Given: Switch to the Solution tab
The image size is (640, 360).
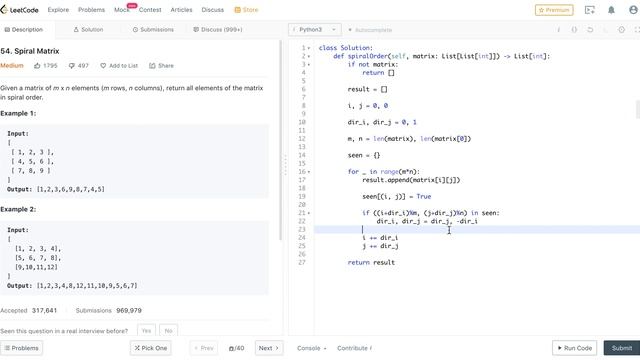Looking at the screenshot, I should (88, 30).
